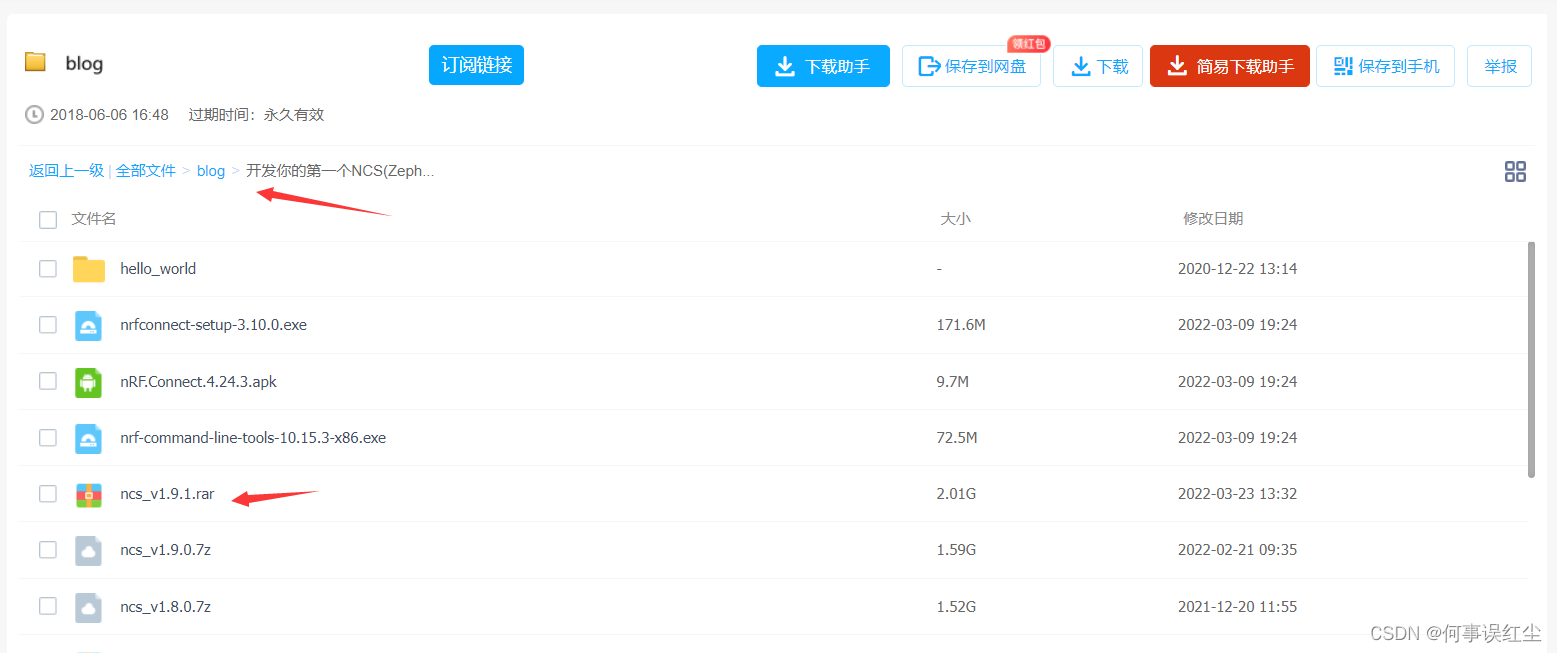This screenshot has height=653, width=1557.
Task: Click the 过期时间：永久有效 text
Action: [x=256, y=115]
